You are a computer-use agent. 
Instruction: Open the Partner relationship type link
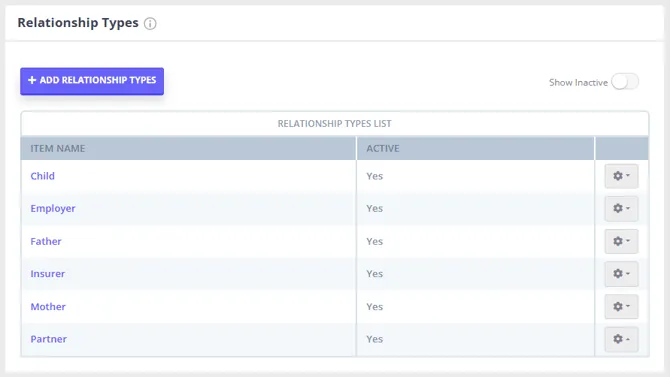(48, 339)
